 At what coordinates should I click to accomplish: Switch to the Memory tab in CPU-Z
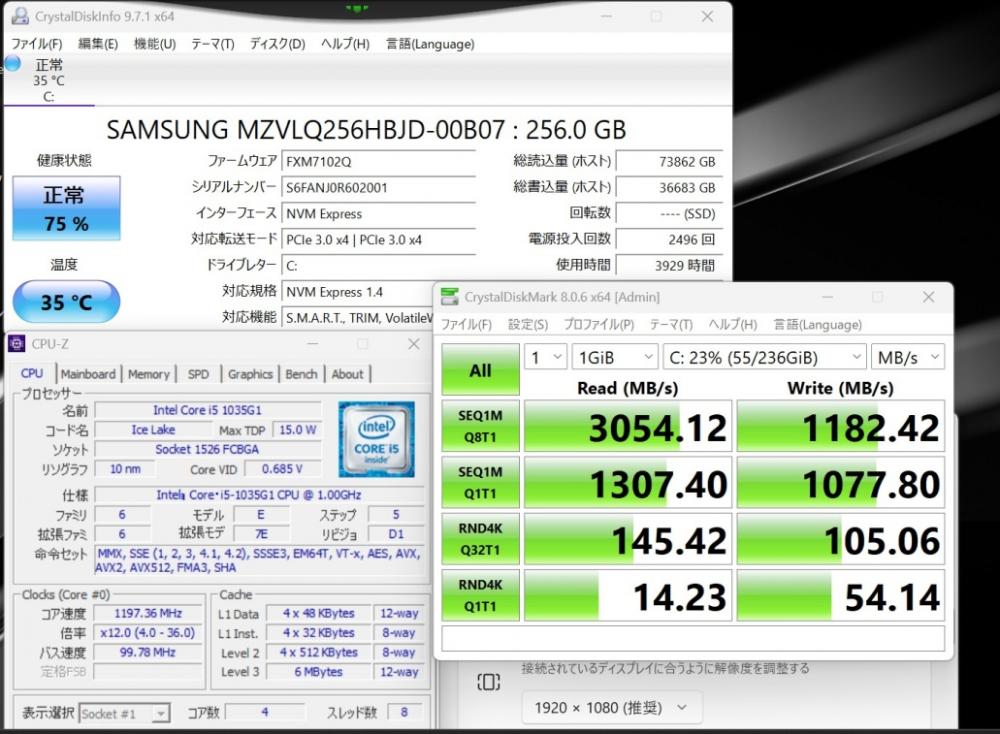click(149, 374)
